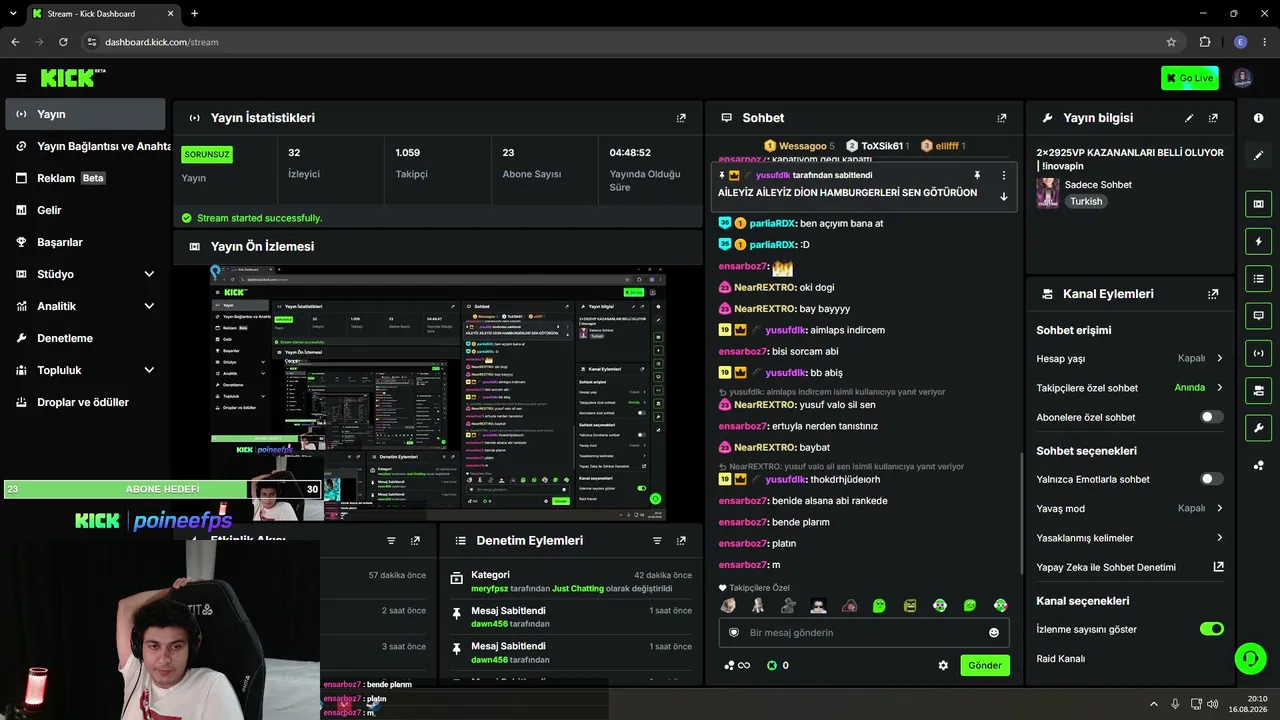Open Hesap yaşı setting chevron
This screenshot has width=1280, height=720.
[x=1219, y=358]
